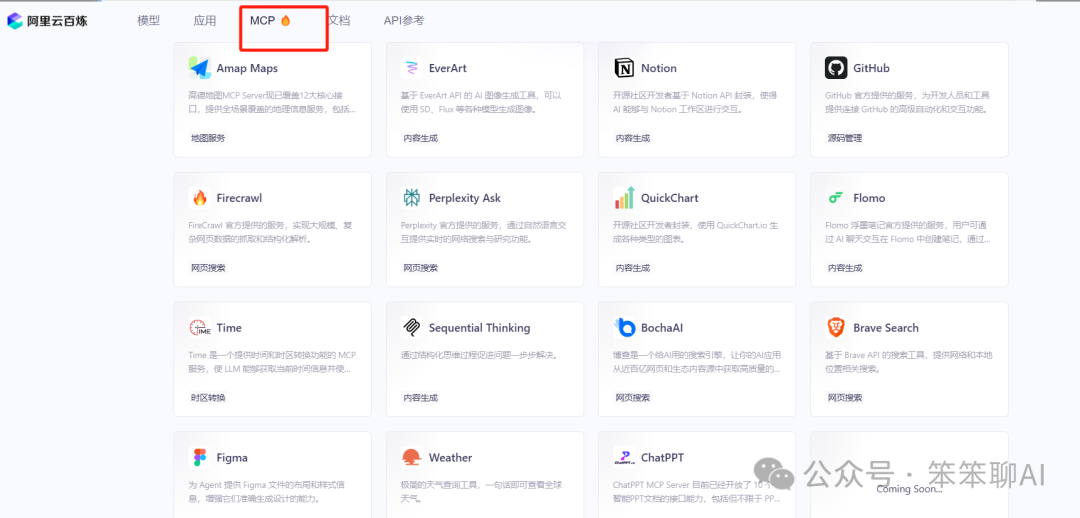This screenshot has height=518, width=1080.
Task: Select the MCP tab in navigation
Action: pyautogui.click(x=262, y=21)
